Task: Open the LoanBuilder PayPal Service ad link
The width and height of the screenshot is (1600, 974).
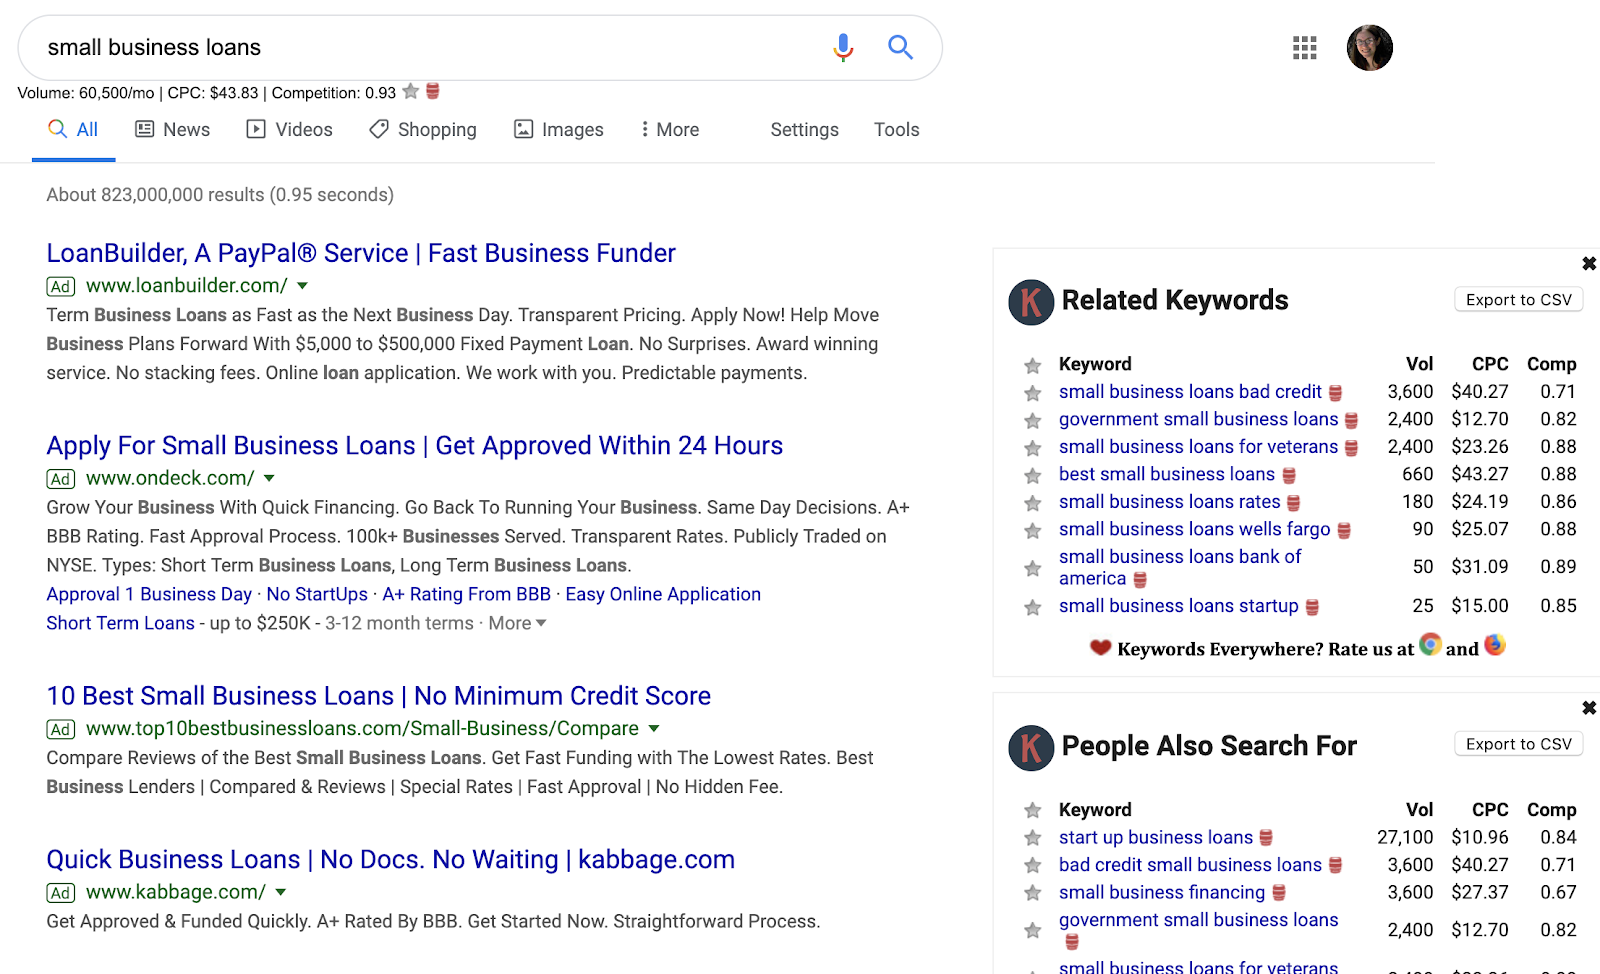Action: pos(361,253)
